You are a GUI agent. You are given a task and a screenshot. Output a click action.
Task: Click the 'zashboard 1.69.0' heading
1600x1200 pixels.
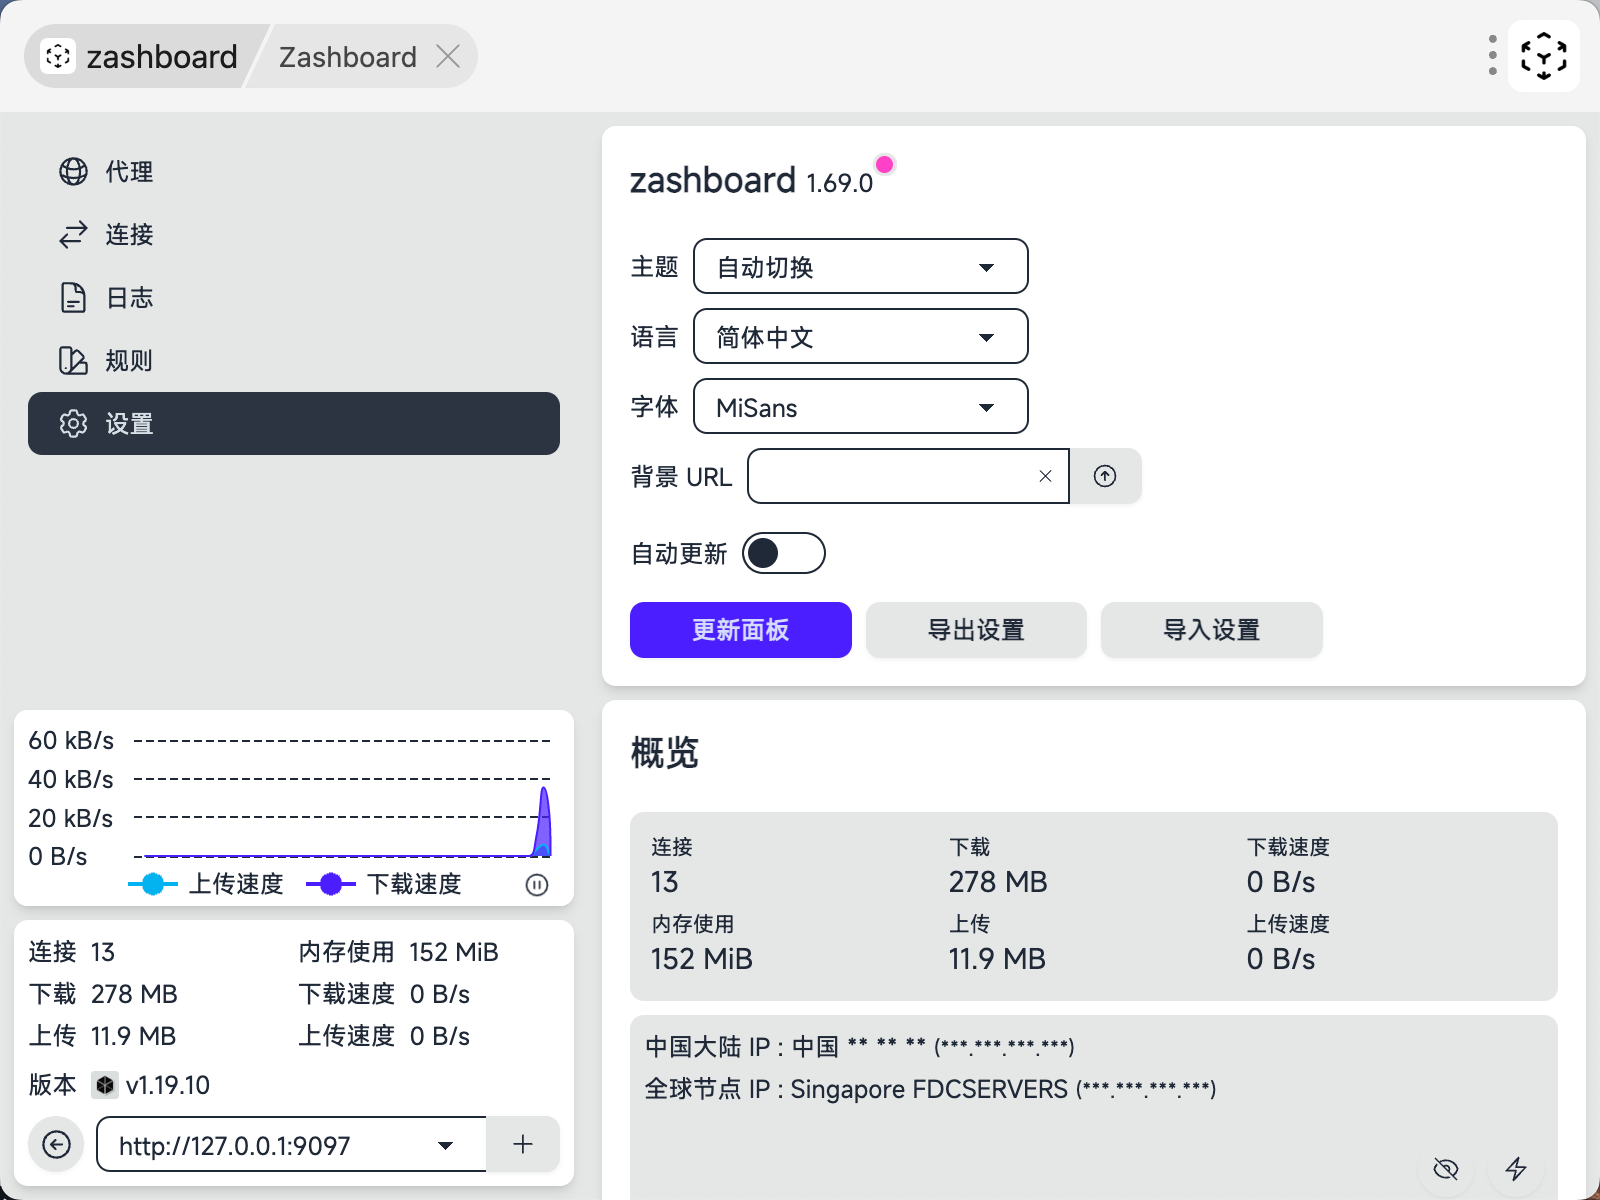point(751,181)
